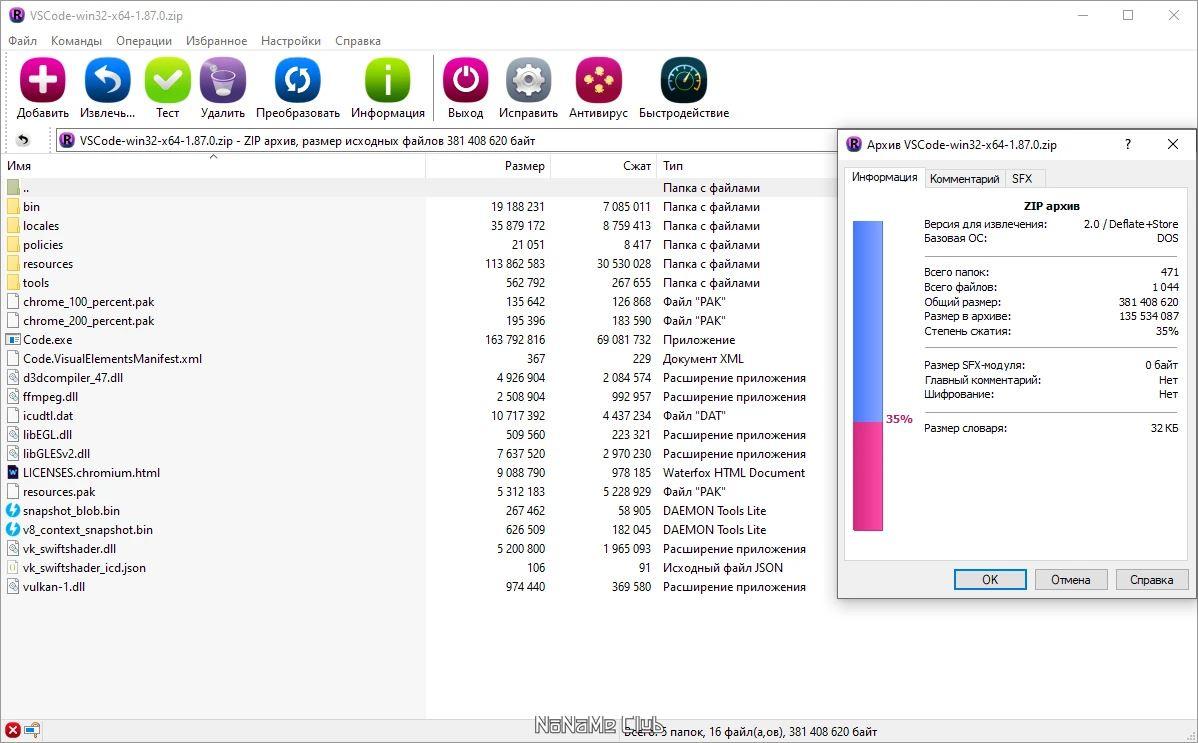Click the Справка button in dialog
The height and width of the screenshot is (743, 1198).
[1151, 580]
